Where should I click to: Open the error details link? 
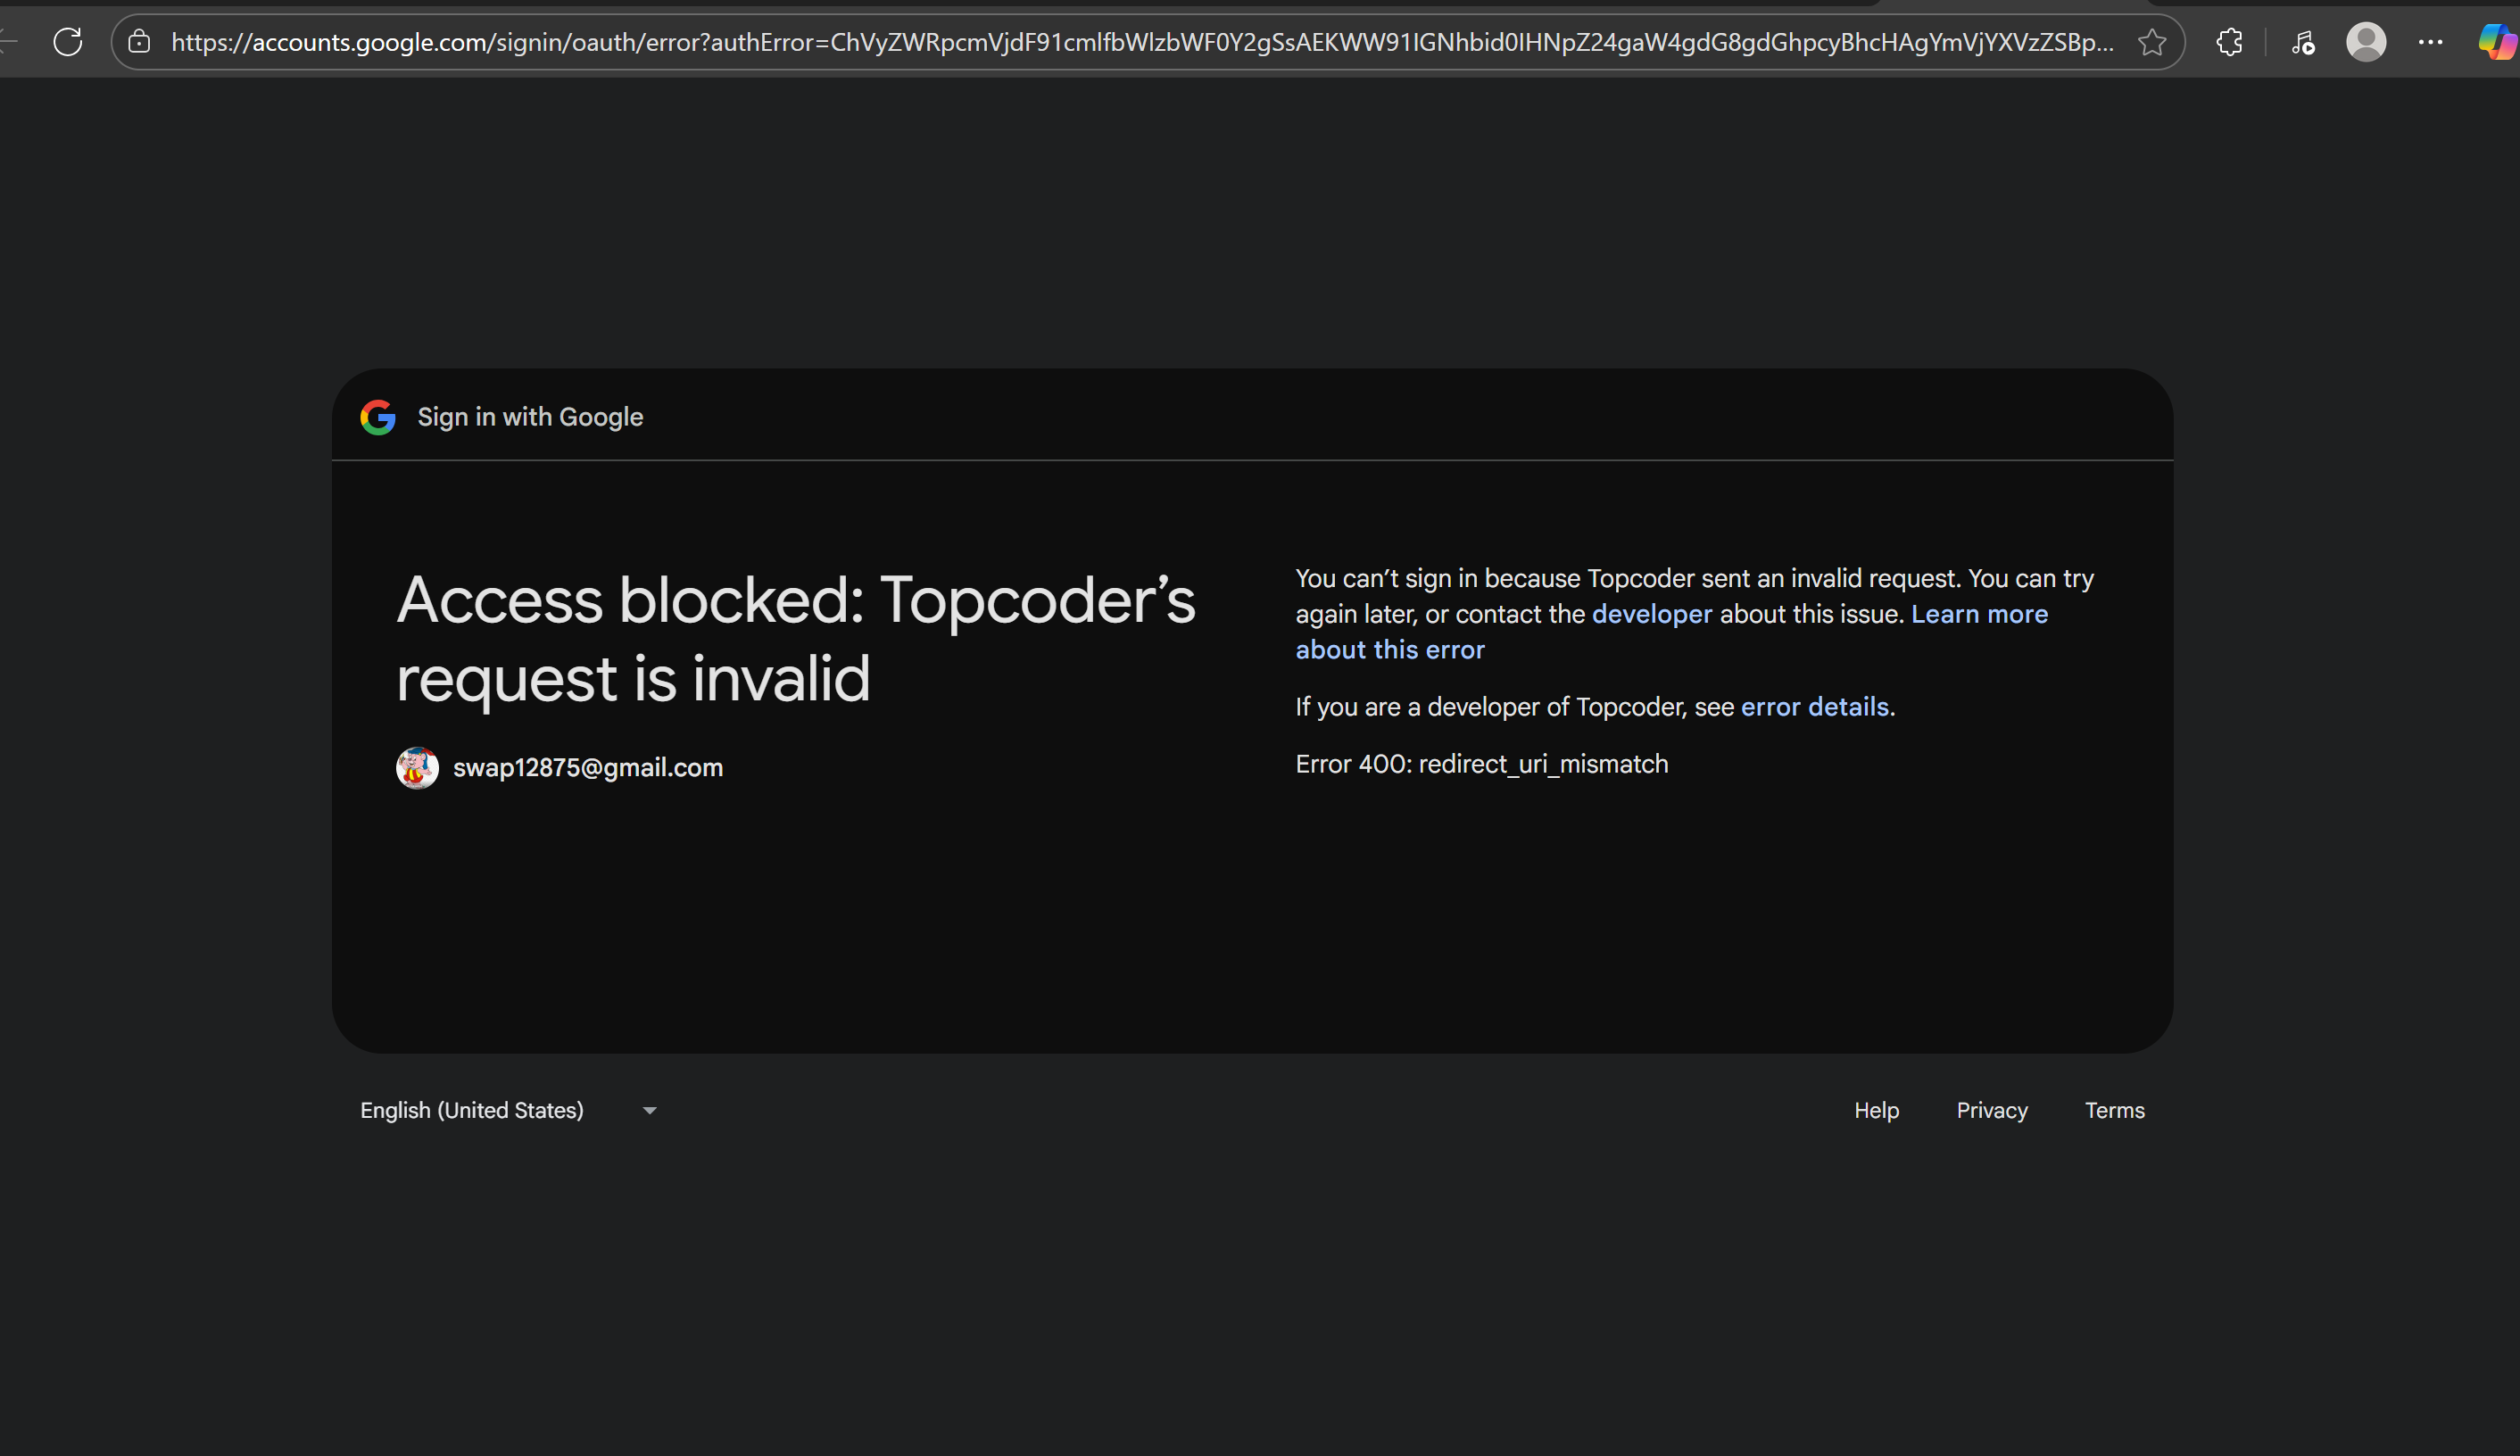tap(1814, 707)
